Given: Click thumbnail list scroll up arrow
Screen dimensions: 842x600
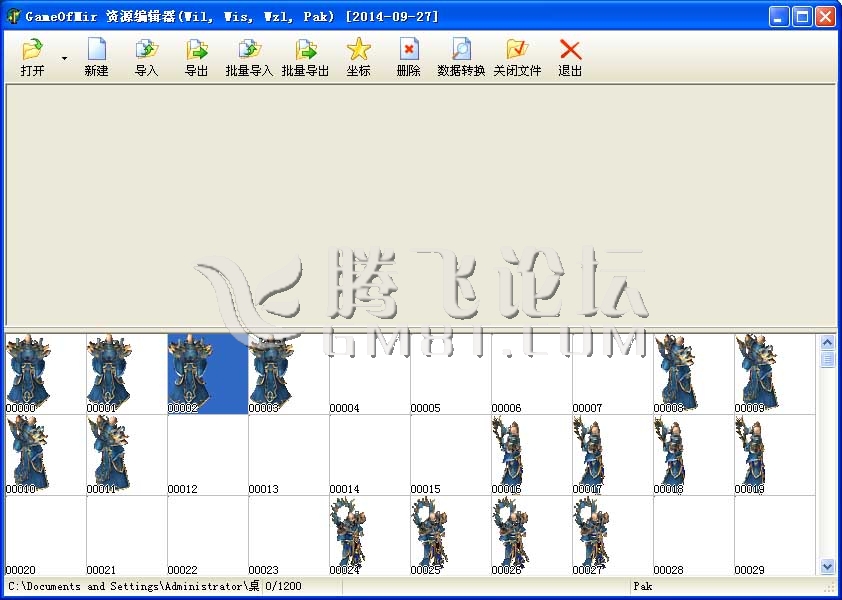Looking at the screenshot, I should point(828,342).
